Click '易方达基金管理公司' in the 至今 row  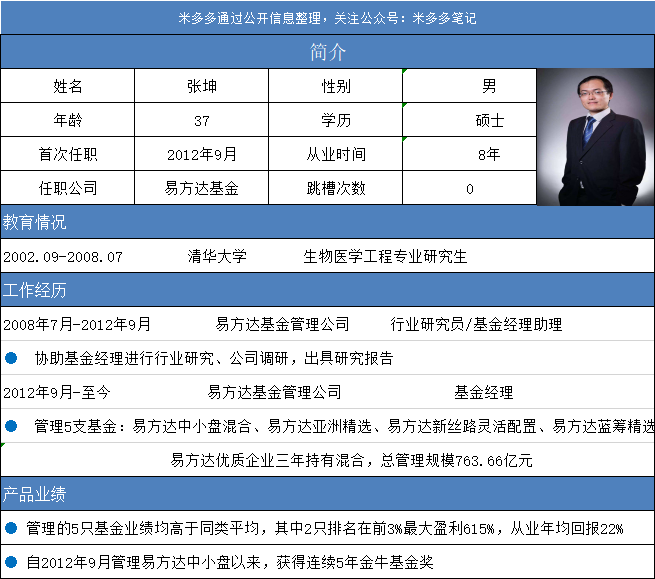tap(274, 392)
